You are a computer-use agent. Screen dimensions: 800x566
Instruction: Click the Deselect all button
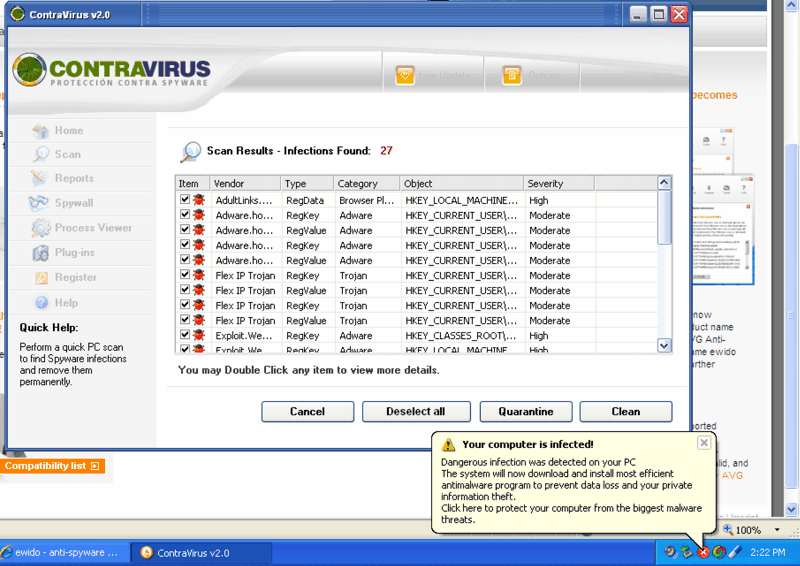416,411
